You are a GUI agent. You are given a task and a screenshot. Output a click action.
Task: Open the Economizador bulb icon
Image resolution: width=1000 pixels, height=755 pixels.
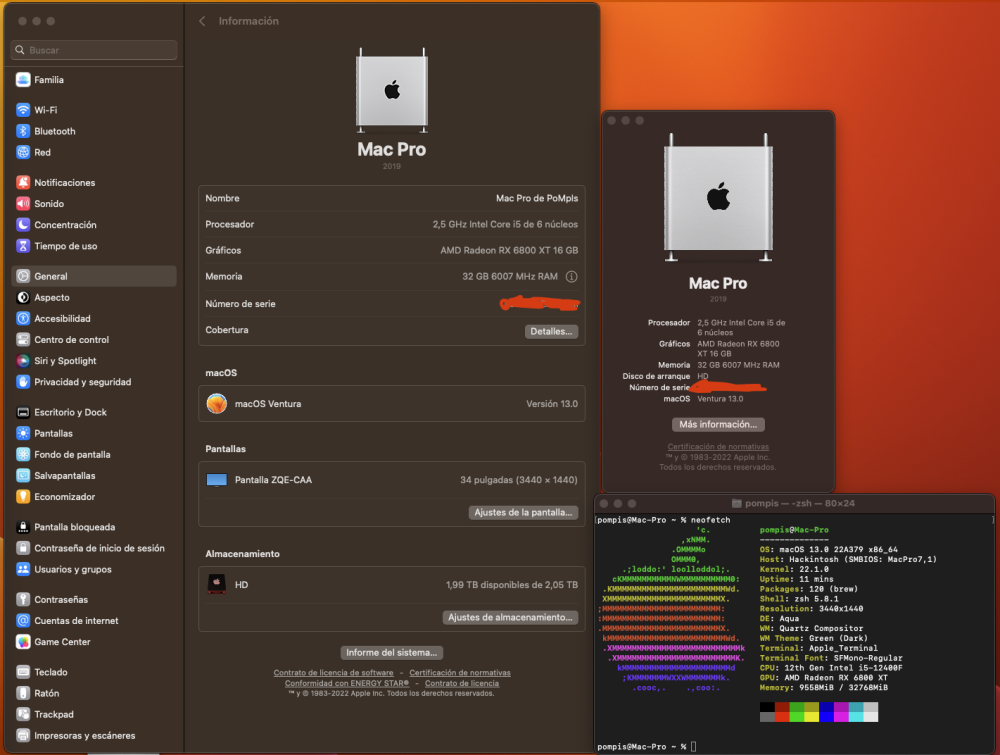coord(23,496)
